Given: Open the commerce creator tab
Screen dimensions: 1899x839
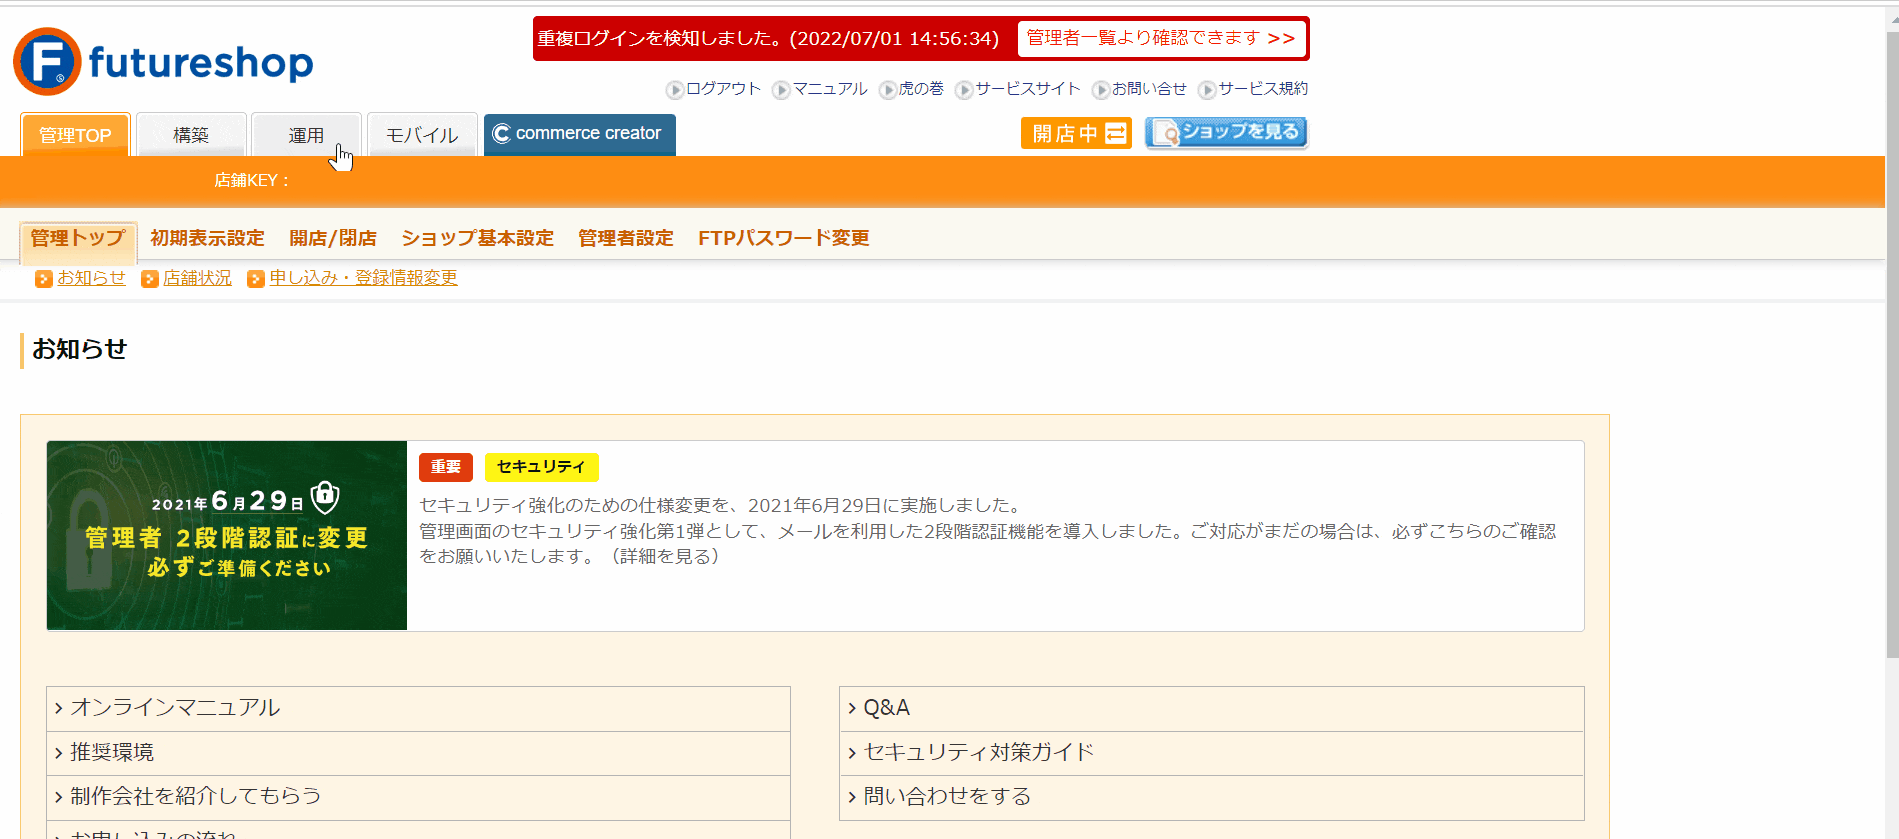Looking at the screenshot, I should point(580,134).
